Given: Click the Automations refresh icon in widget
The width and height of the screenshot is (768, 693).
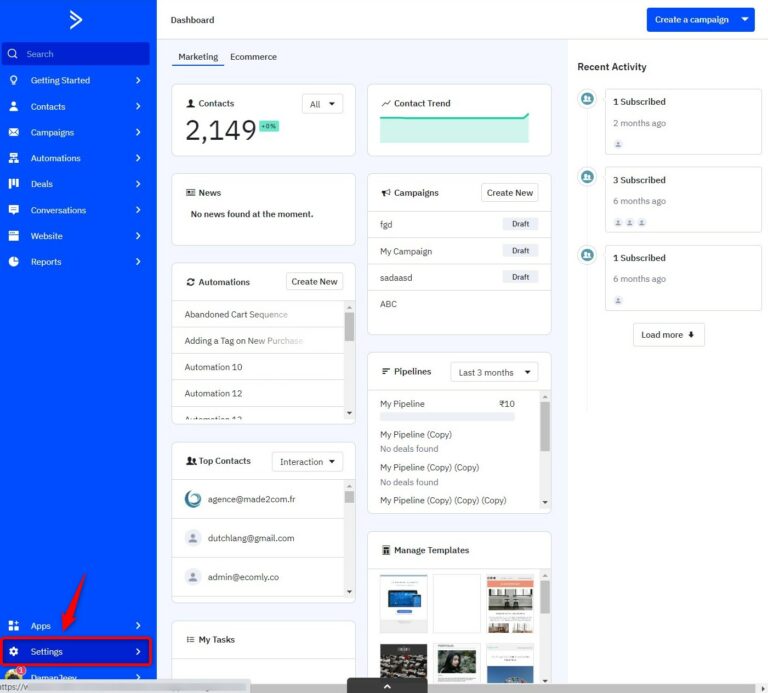Looking at the screenshot, I should [191, 282].
